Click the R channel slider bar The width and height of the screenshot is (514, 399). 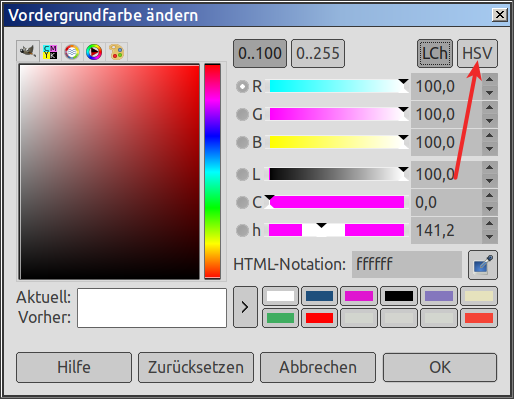click(337, 86)
